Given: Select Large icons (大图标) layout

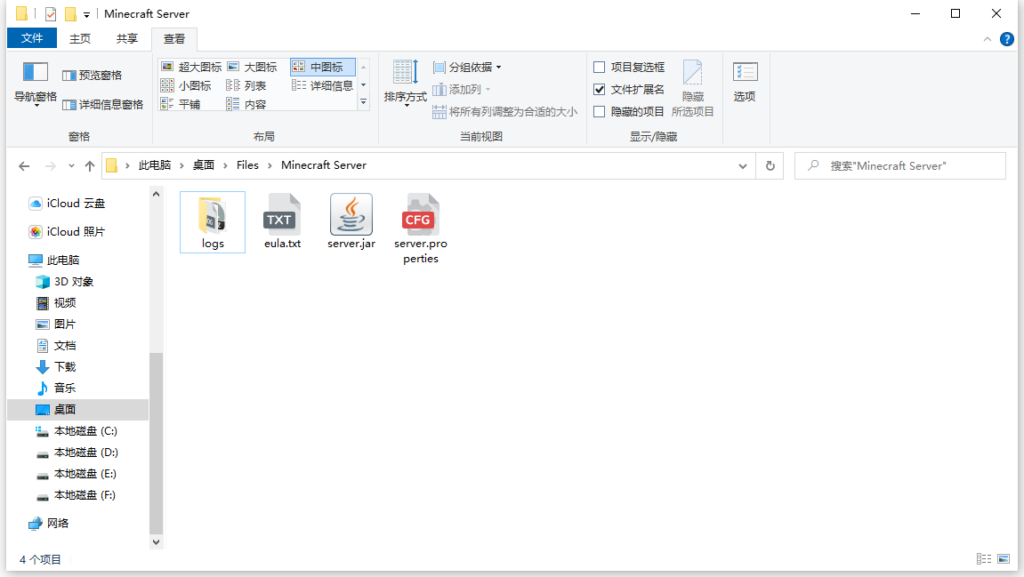Looking at the screenshot, I should point(252,67).
